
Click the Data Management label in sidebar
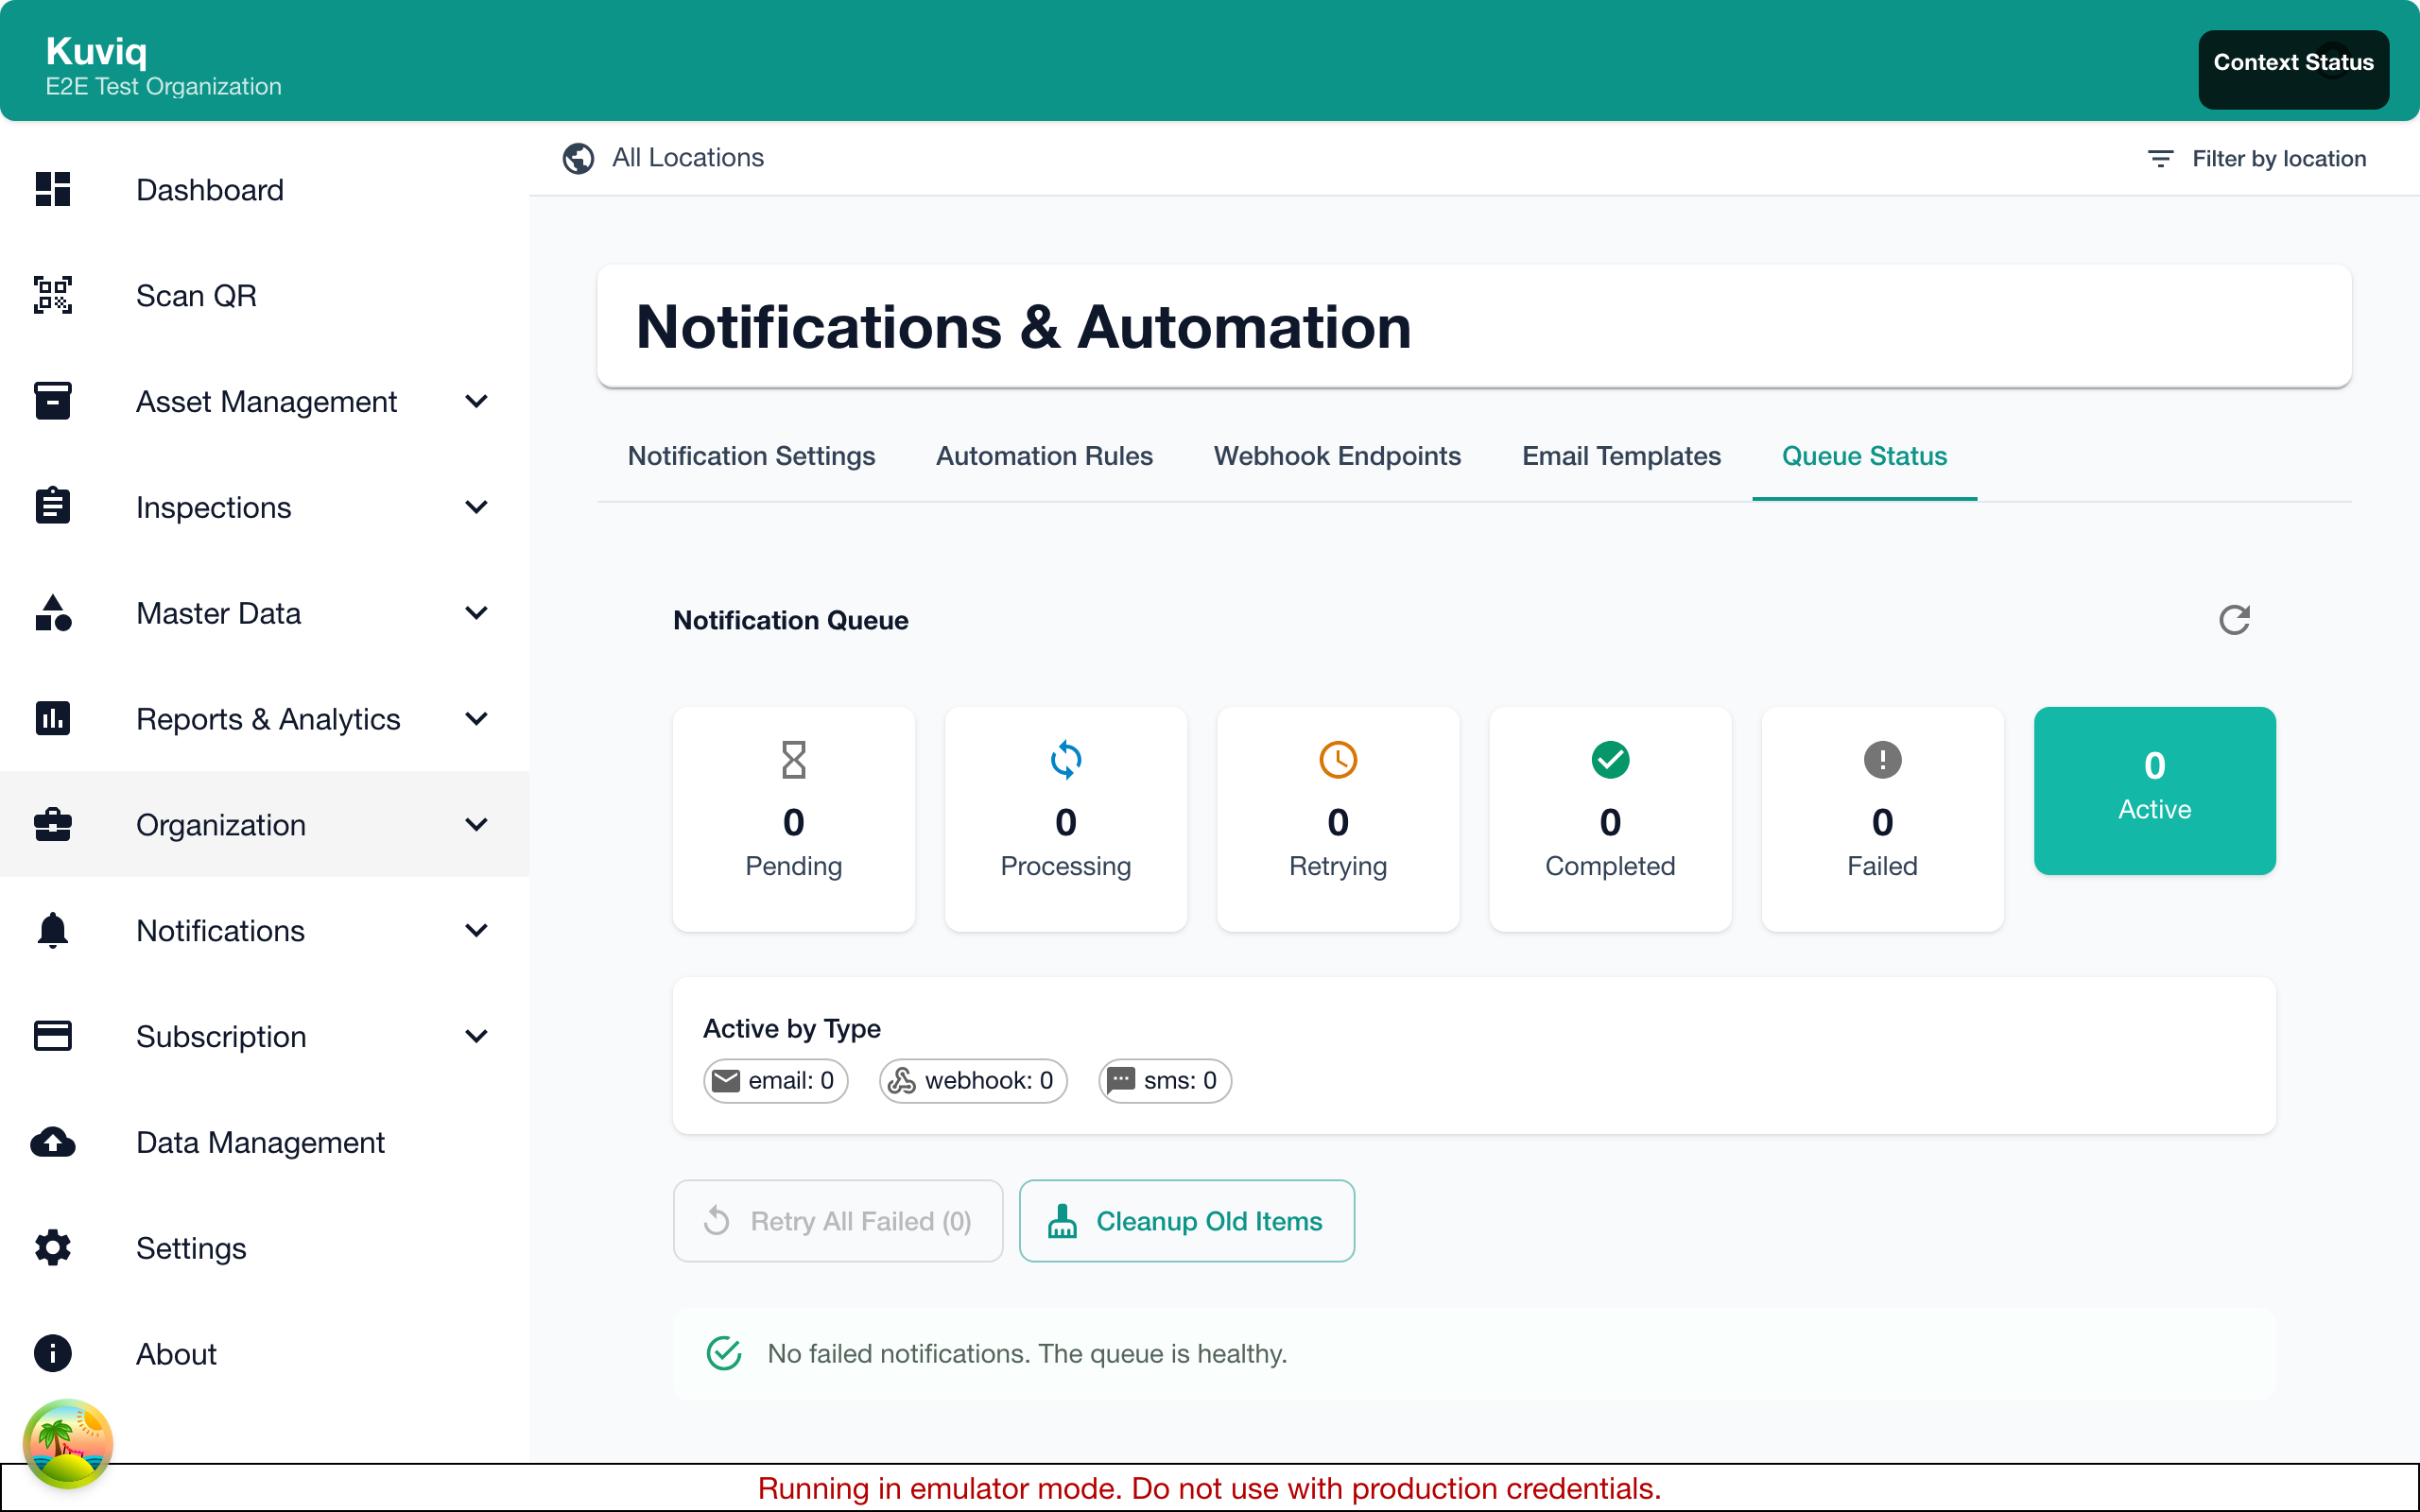pyautogui.click(x=260, y=1142)
